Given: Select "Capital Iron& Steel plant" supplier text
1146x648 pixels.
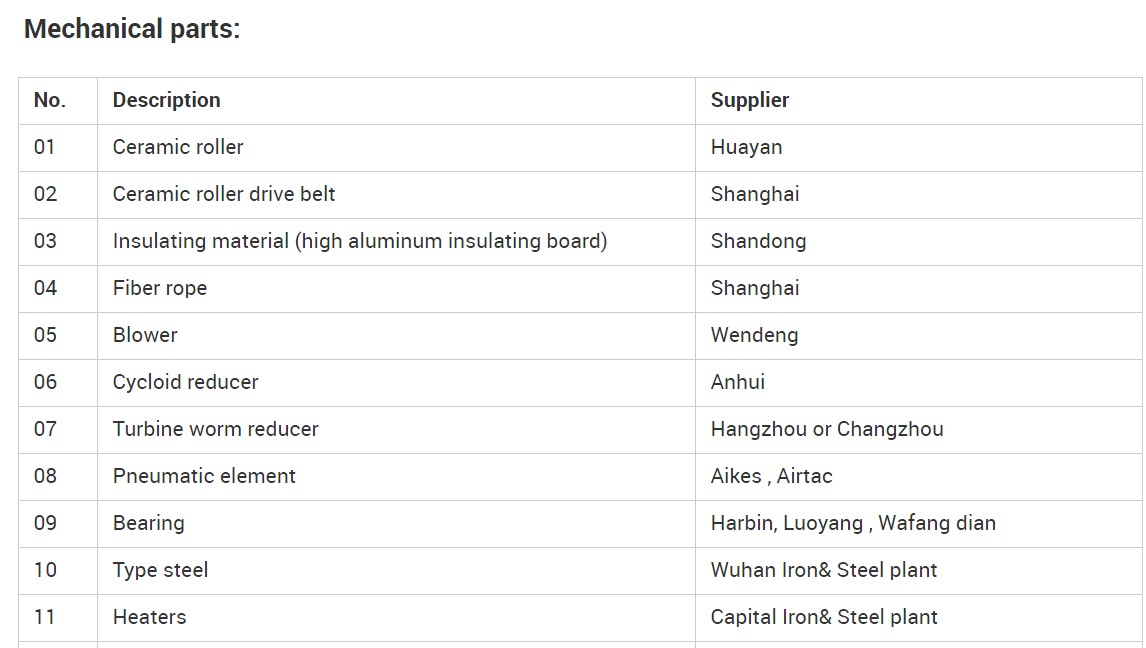Looking at the screenshot, I should (x=824, y=617).
